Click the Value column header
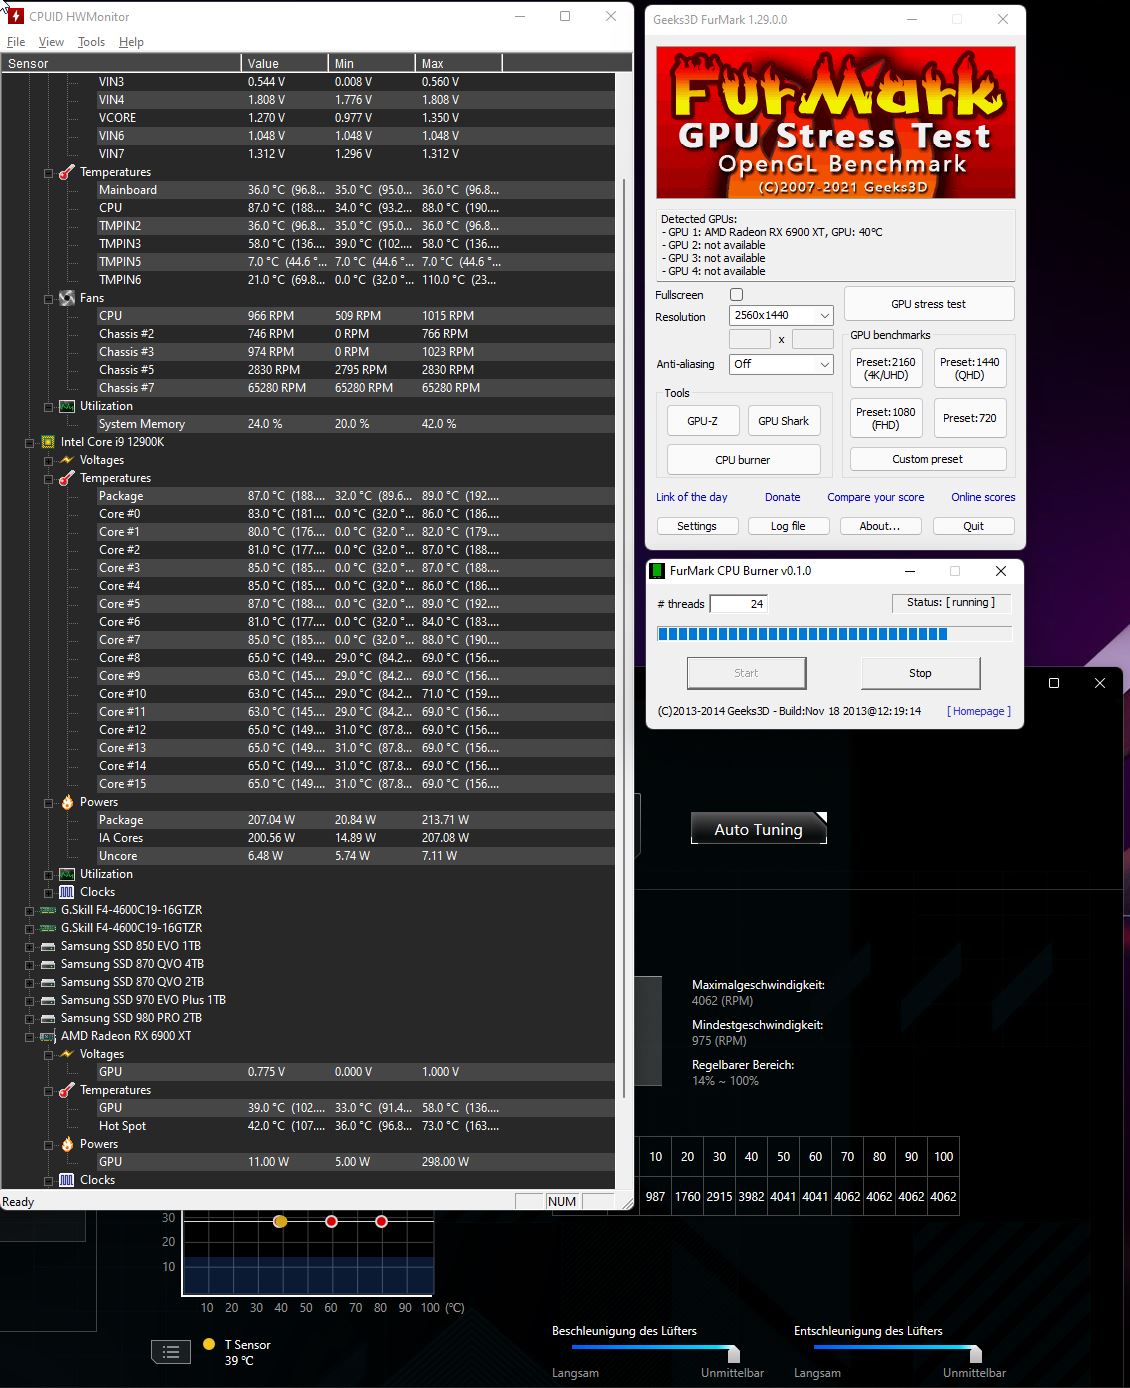Screen dimensions: 1130x1388 (x=284, y=63)
